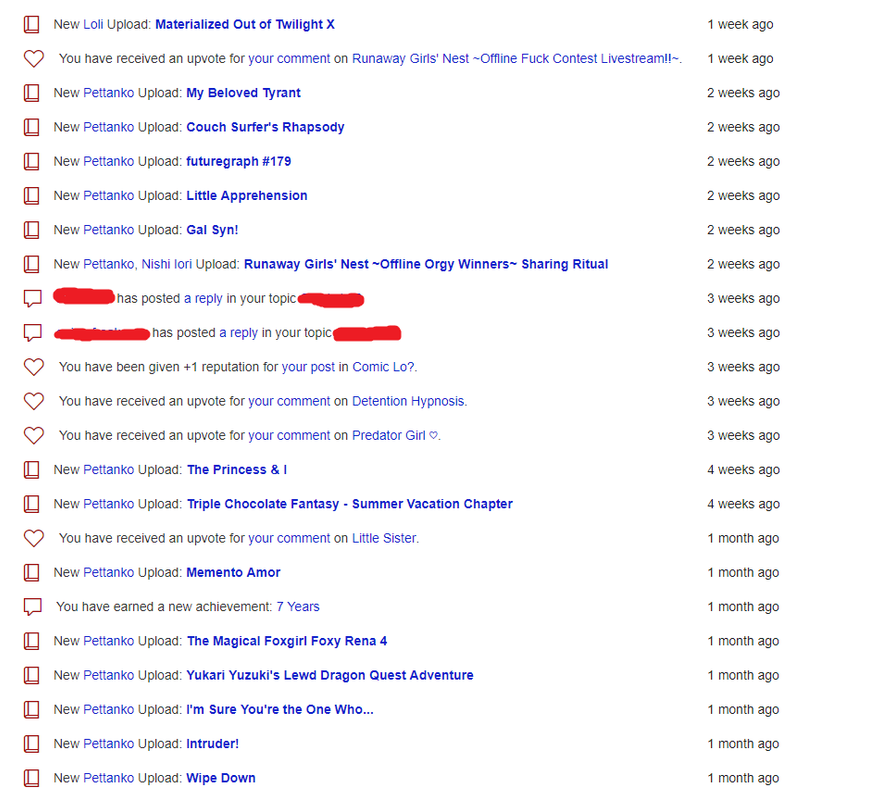Click '1 month ago' beside Wipe Down
882x800 pixels.
pos(743,778)
